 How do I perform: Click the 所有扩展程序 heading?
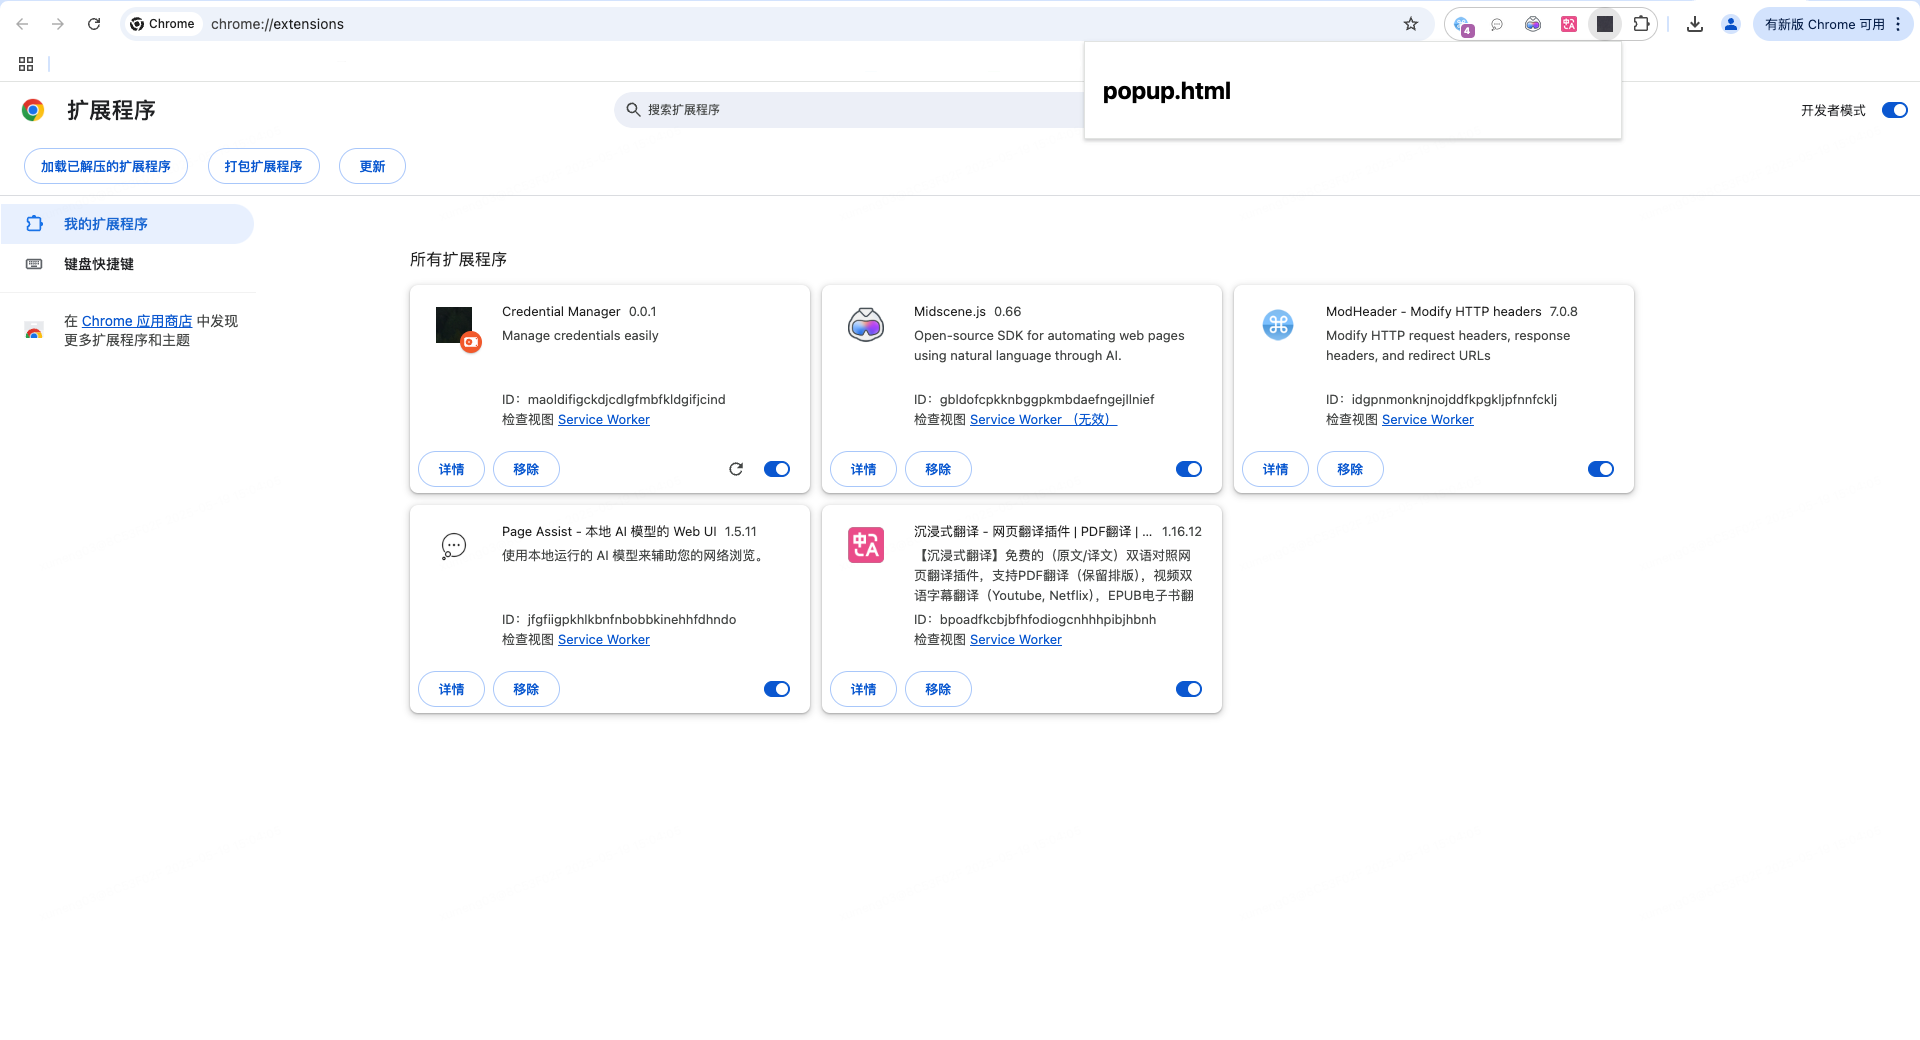click(x=458, y=259)
